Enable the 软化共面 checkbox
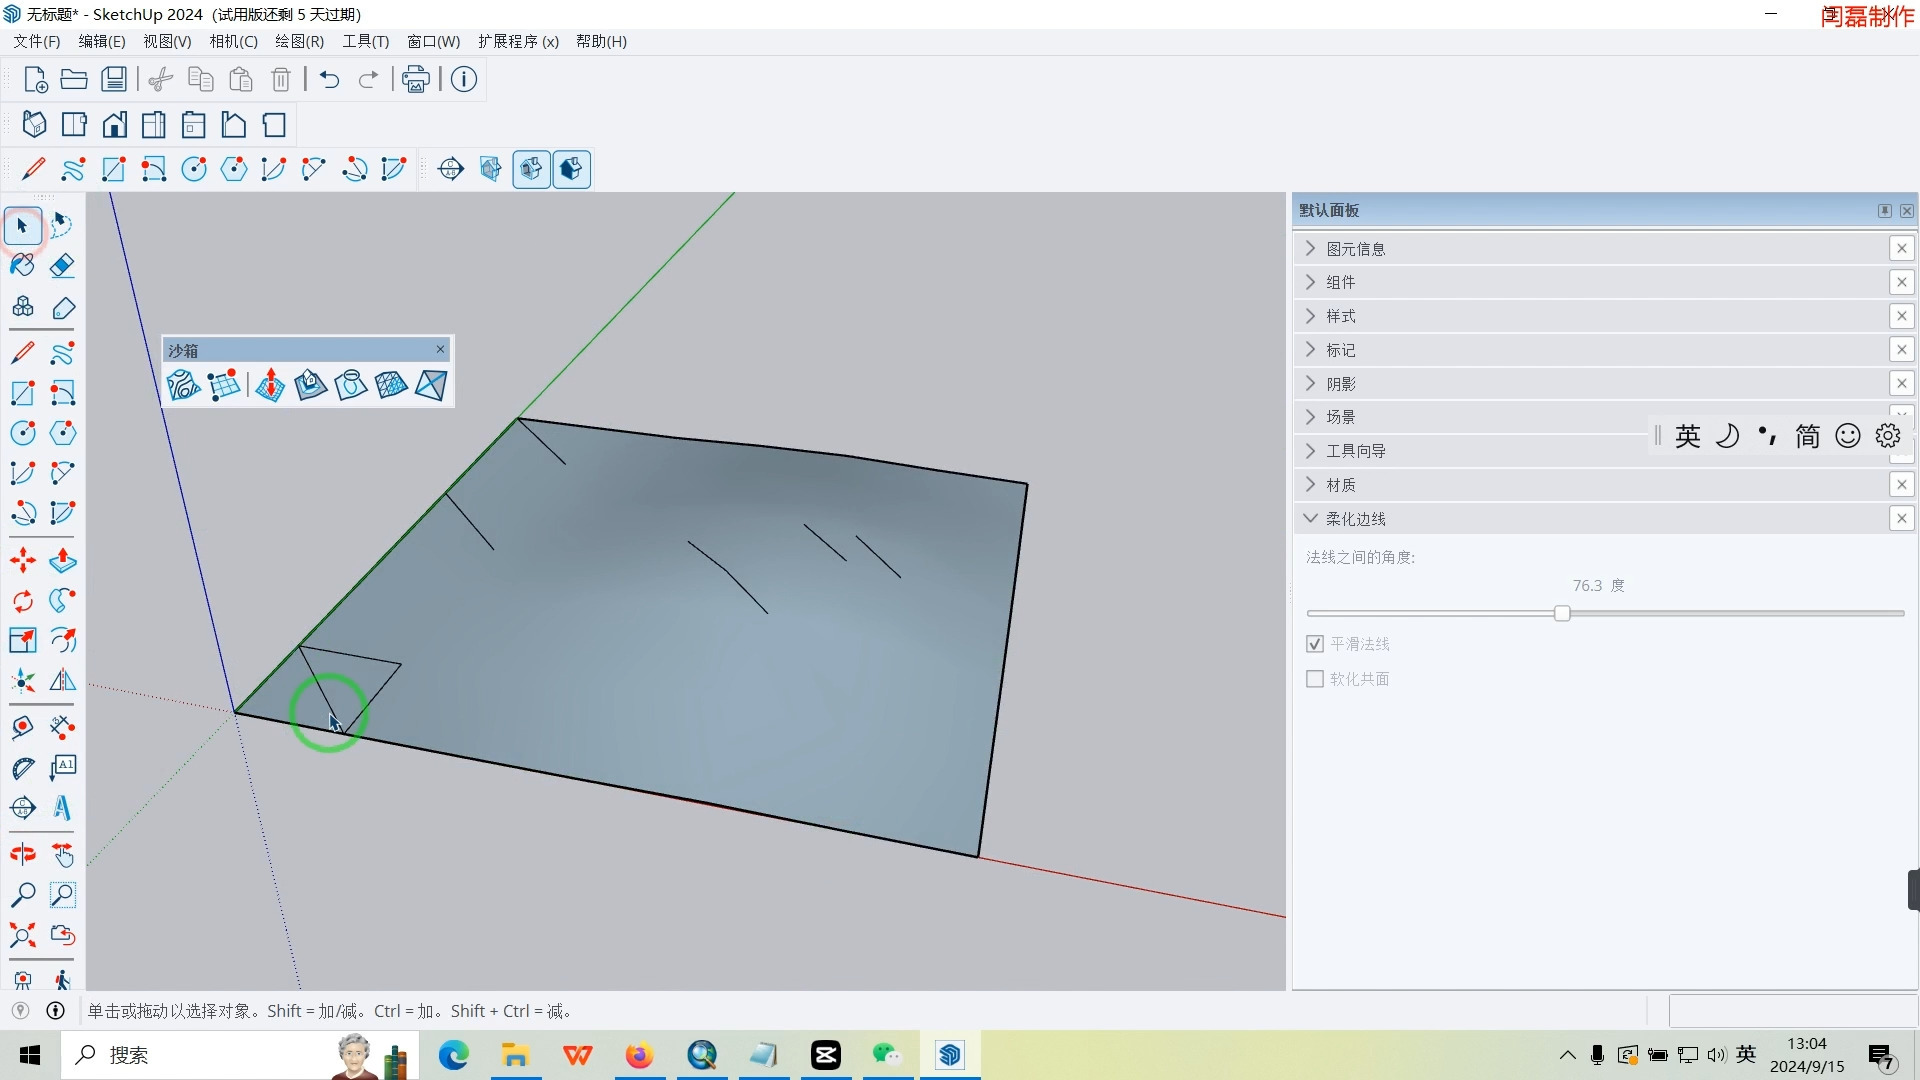The height and width of the screenshot is (1080, 1920). 1315,679
